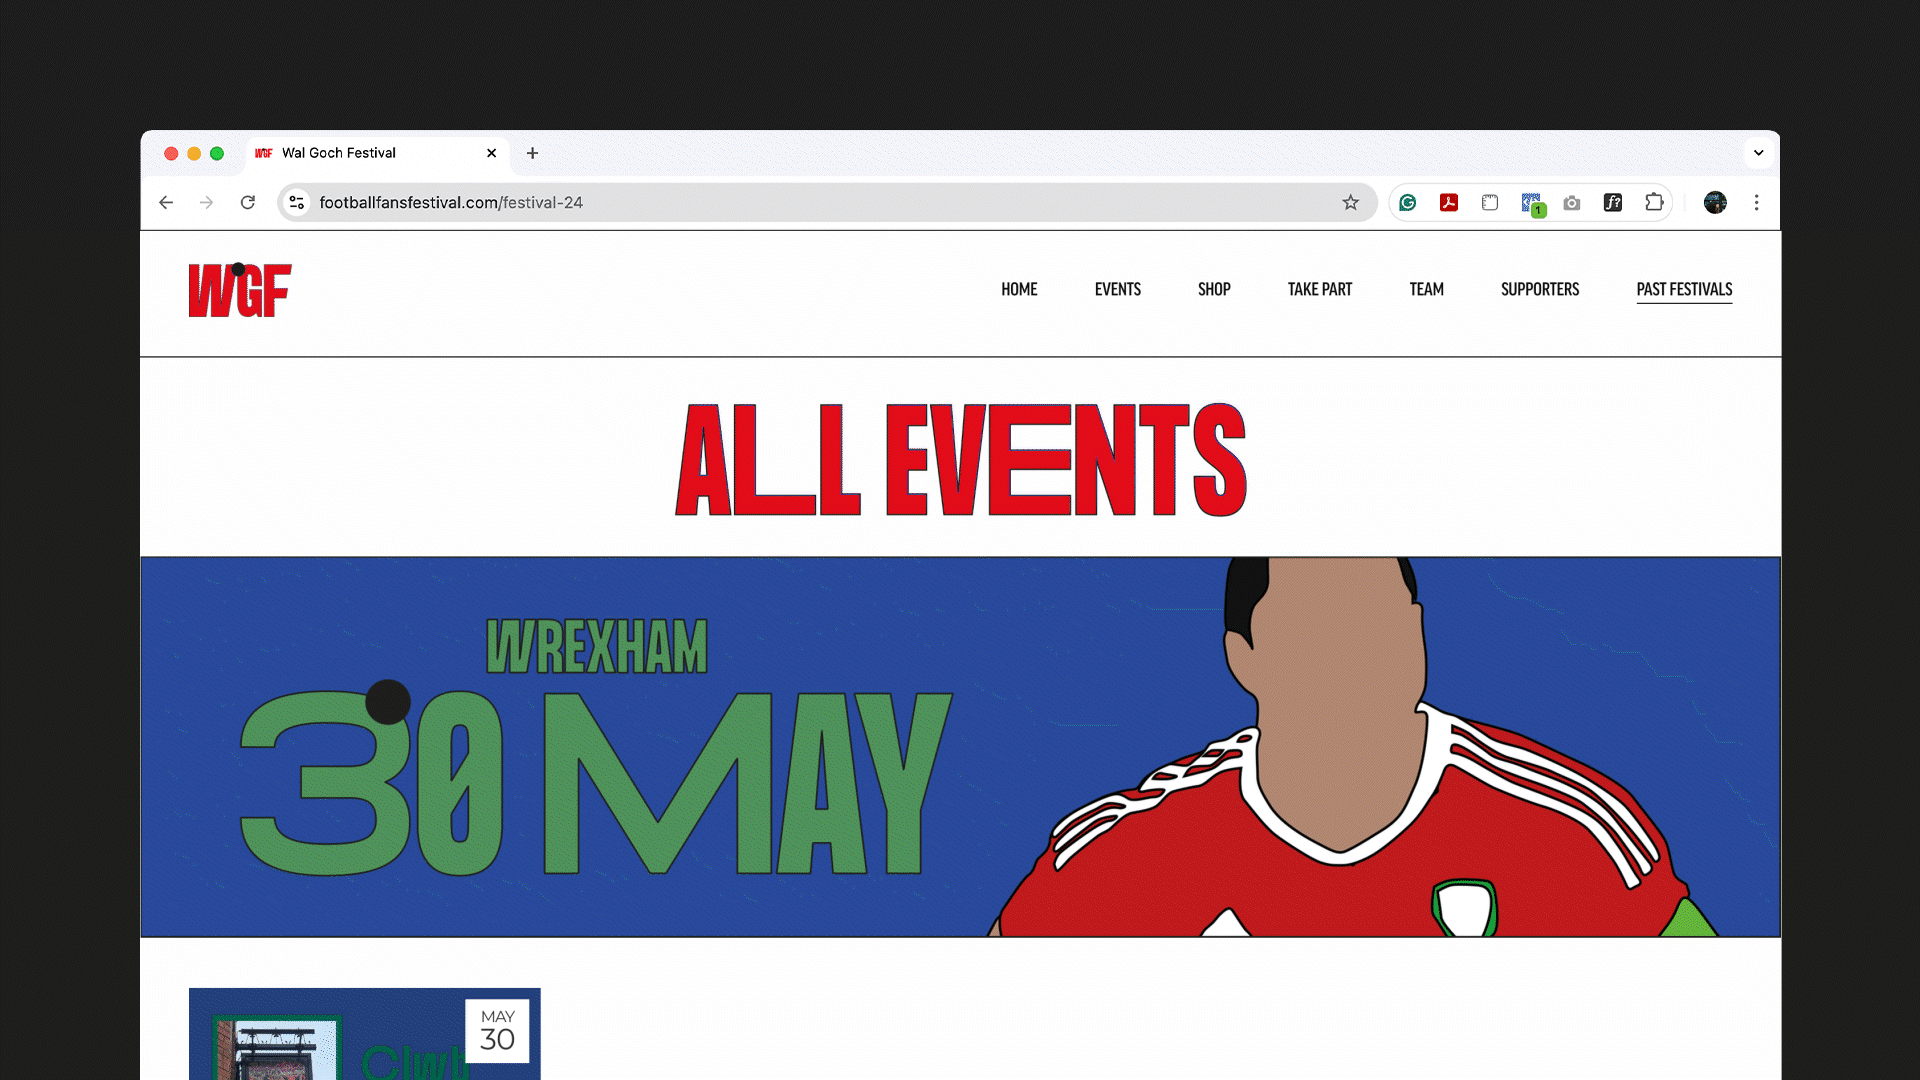This screenshot has width=1920, height=1080.
Task: Go to the HOME nav item
Action: [1019, 289]
